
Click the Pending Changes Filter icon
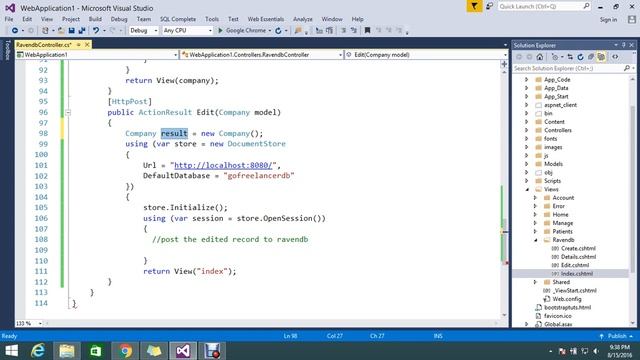coord(555,57)
